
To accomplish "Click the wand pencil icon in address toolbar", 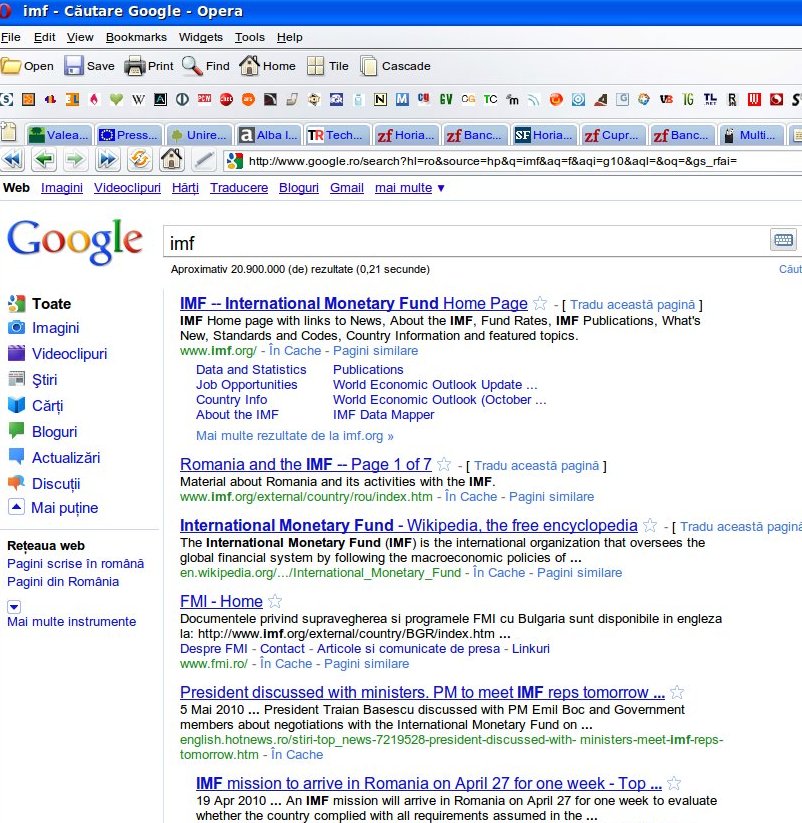I will [x=204, y=160].
